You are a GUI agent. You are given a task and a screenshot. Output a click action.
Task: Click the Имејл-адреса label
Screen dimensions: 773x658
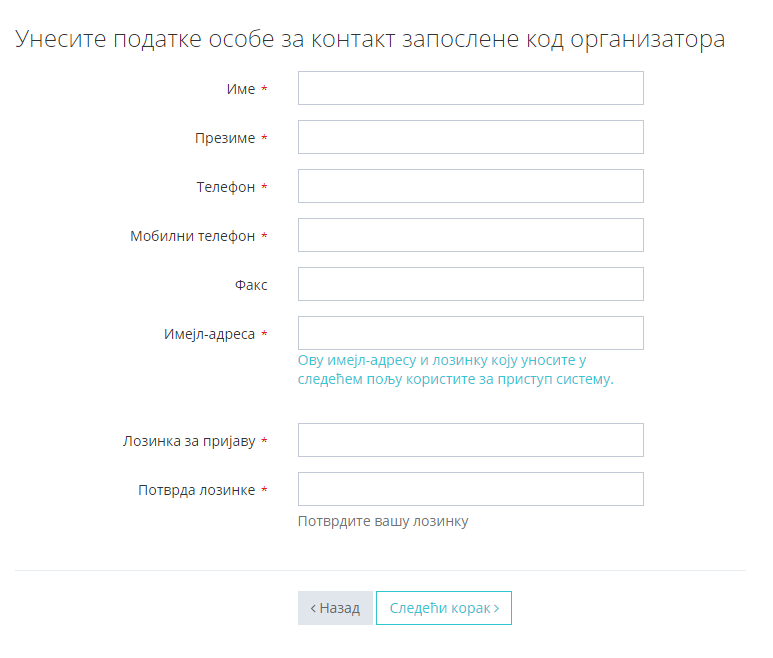pyautogui.click(x=209, y=334)
